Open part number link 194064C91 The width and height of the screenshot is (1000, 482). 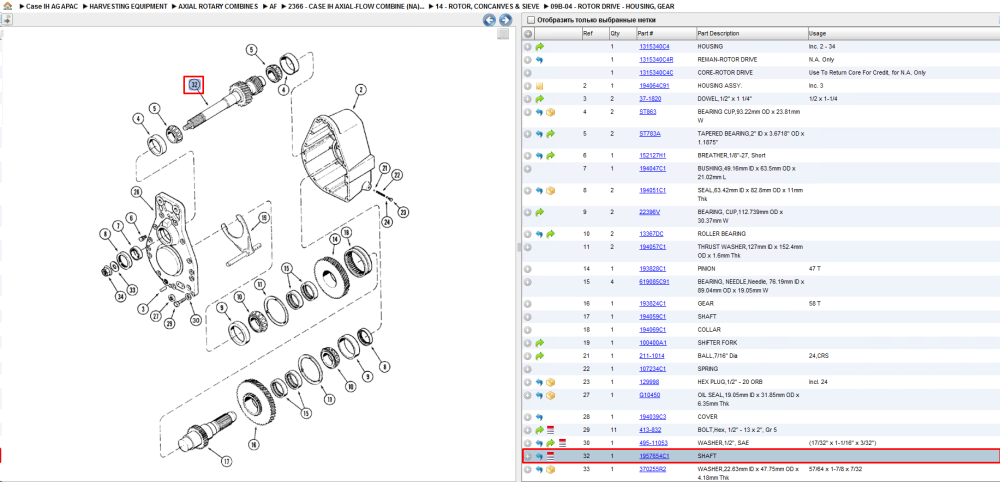tap(654, 85)
